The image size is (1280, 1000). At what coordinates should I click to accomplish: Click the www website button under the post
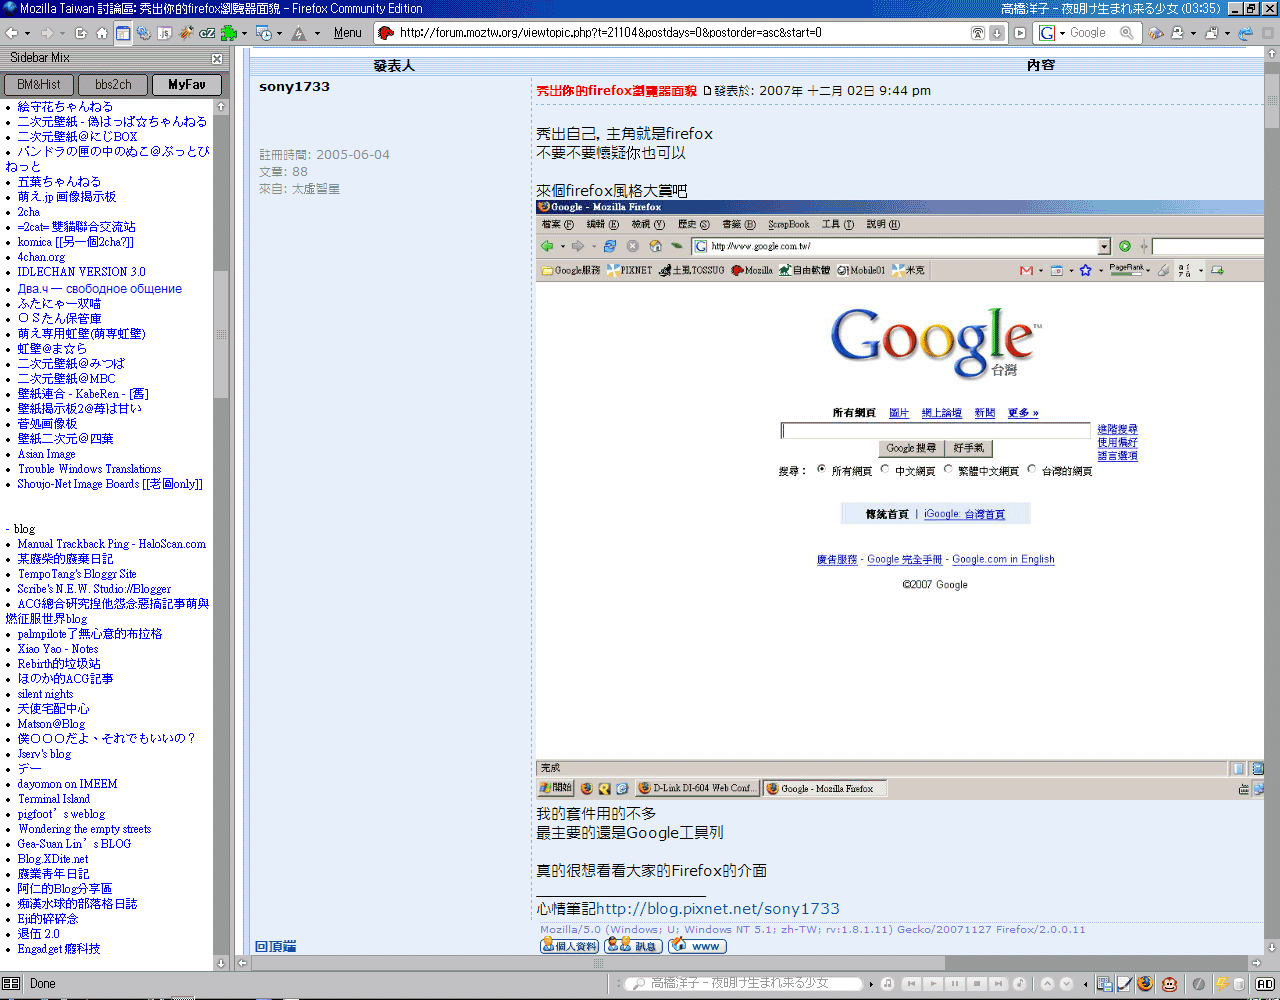pyautogui.click(x=697, y=946)
